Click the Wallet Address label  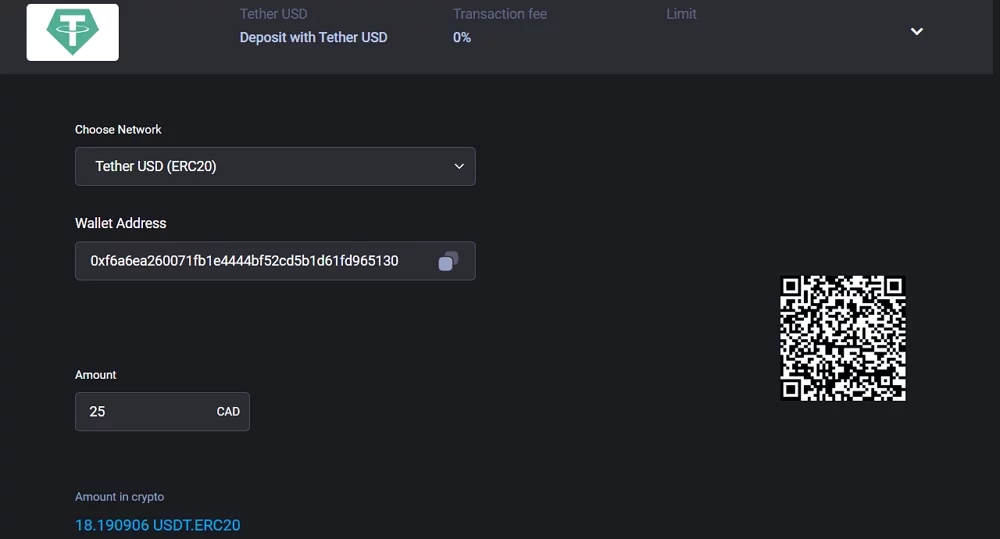pos(120,223)
